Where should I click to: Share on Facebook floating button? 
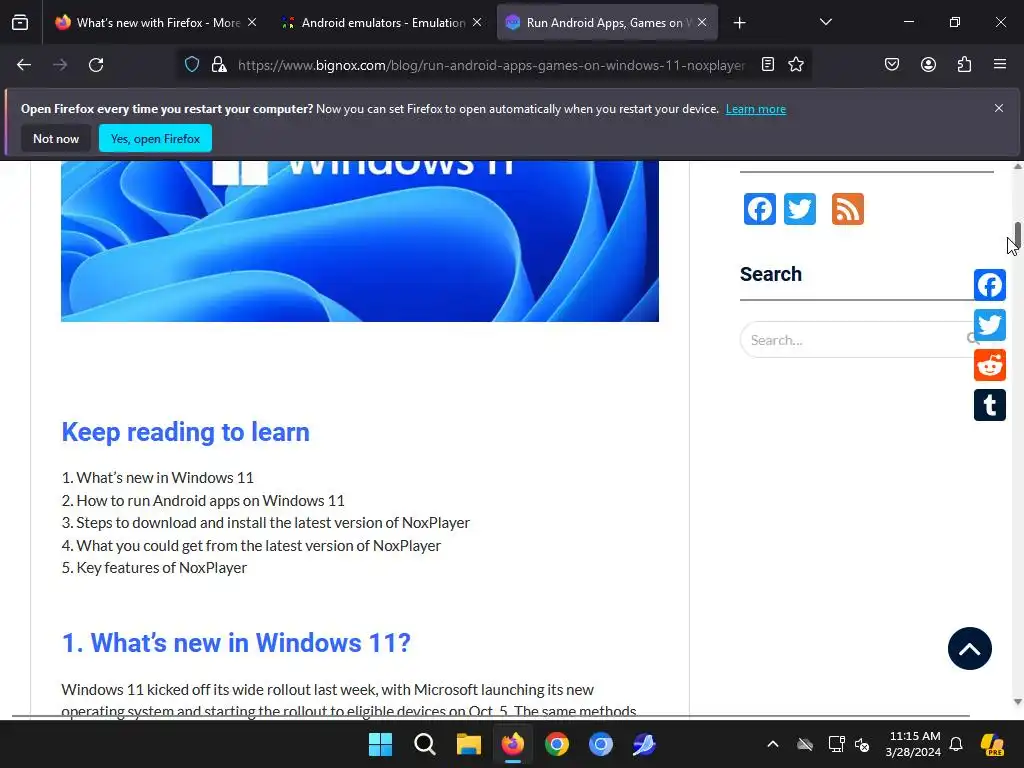pos(990,285)
